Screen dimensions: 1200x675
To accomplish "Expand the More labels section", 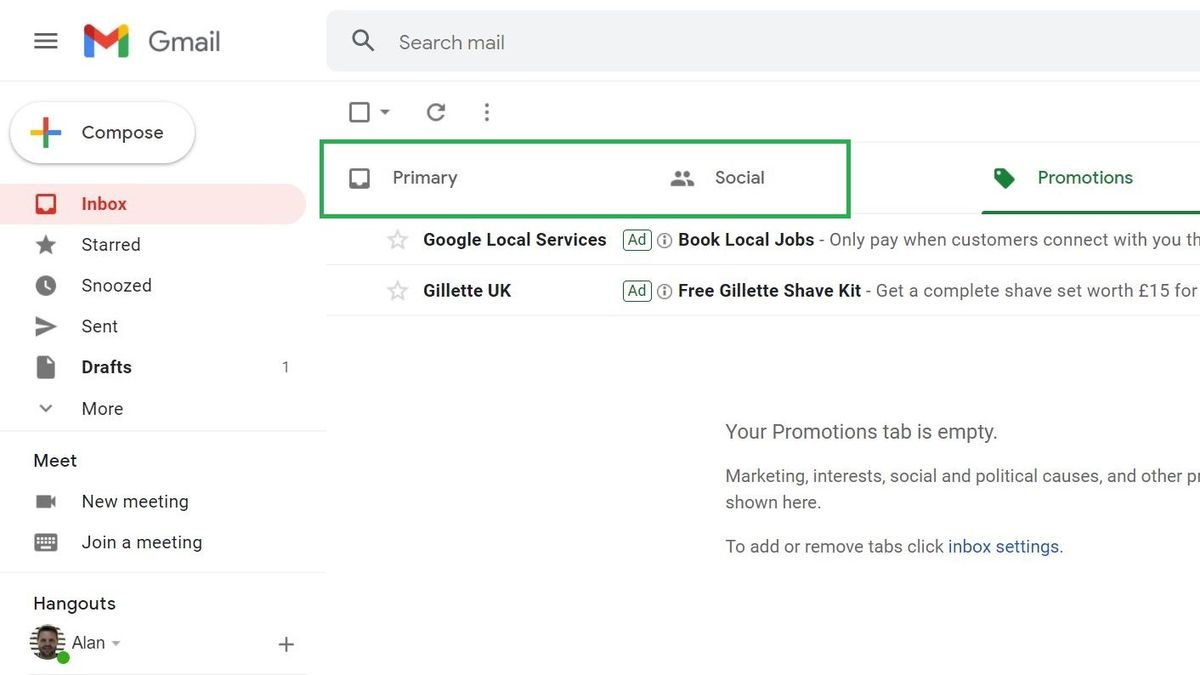I will 102,408.
